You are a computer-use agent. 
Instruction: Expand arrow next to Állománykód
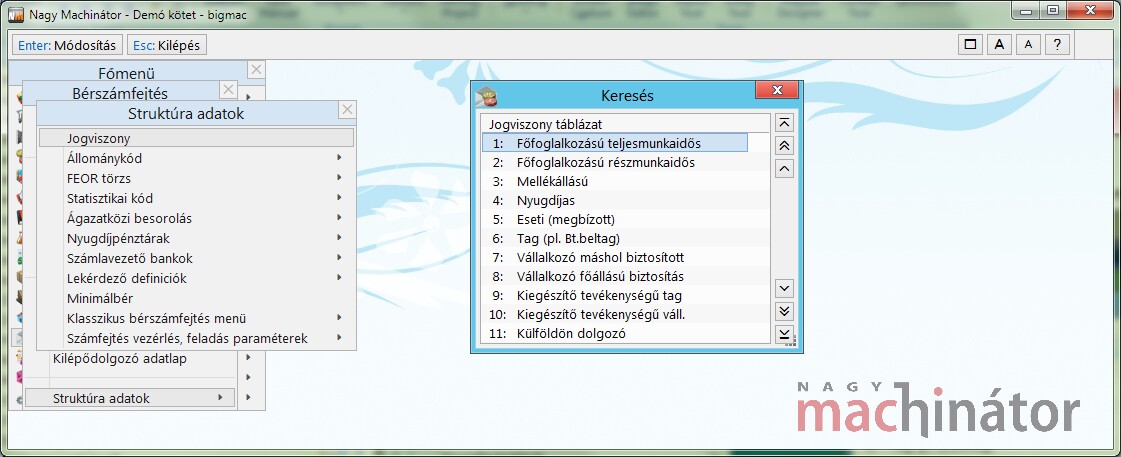340,157
